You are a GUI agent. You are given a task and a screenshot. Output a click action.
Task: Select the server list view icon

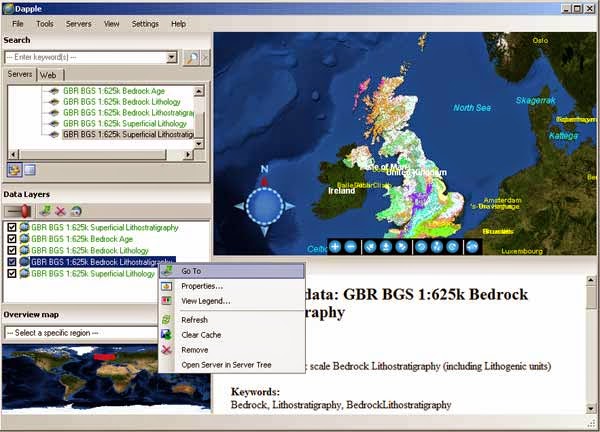click(x=30, y=170)
